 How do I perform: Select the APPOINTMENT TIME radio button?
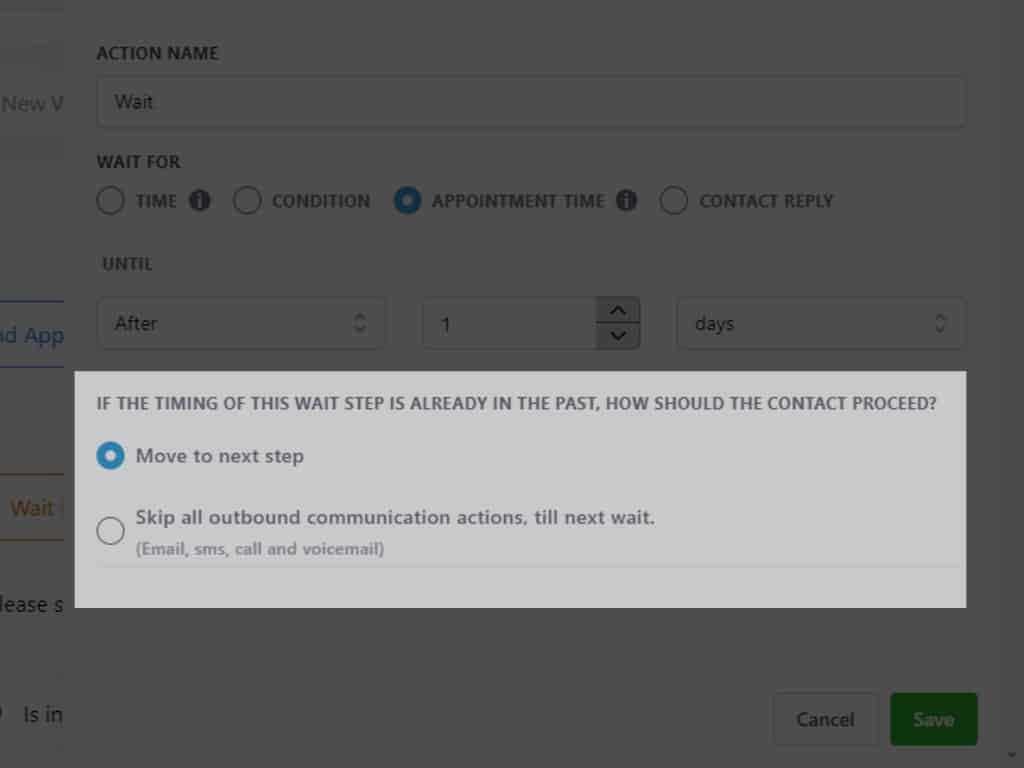click(407, 201)
